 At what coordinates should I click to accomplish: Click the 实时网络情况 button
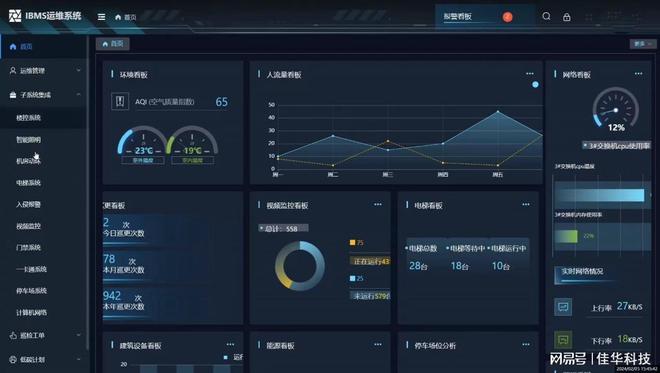click(x=583, y=272)
